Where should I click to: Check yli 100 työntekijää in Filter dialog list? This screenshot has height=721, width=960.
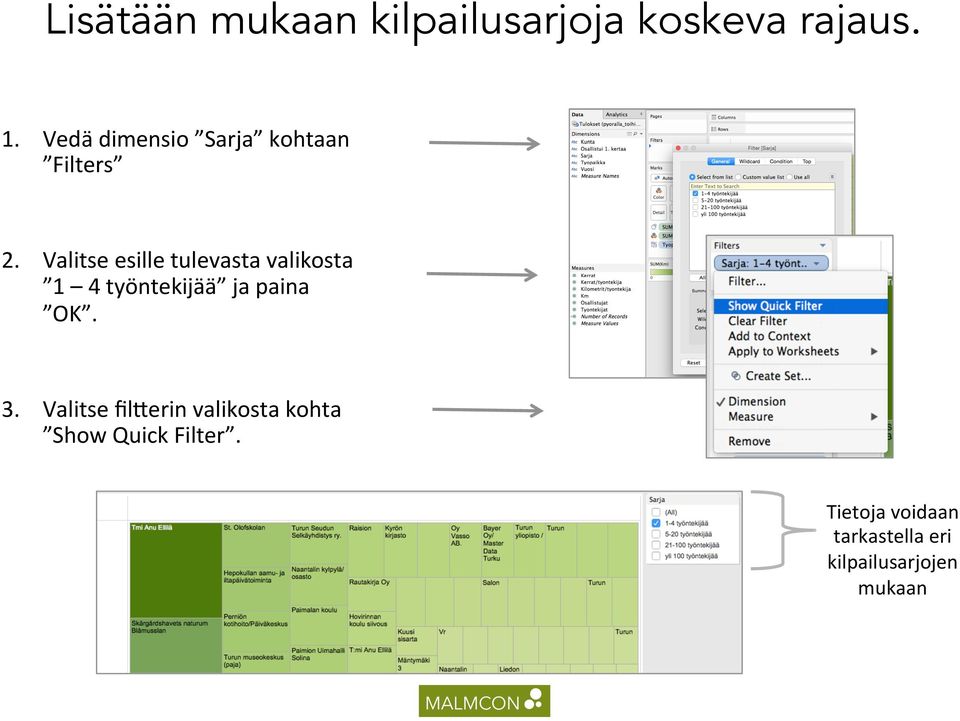695,214
